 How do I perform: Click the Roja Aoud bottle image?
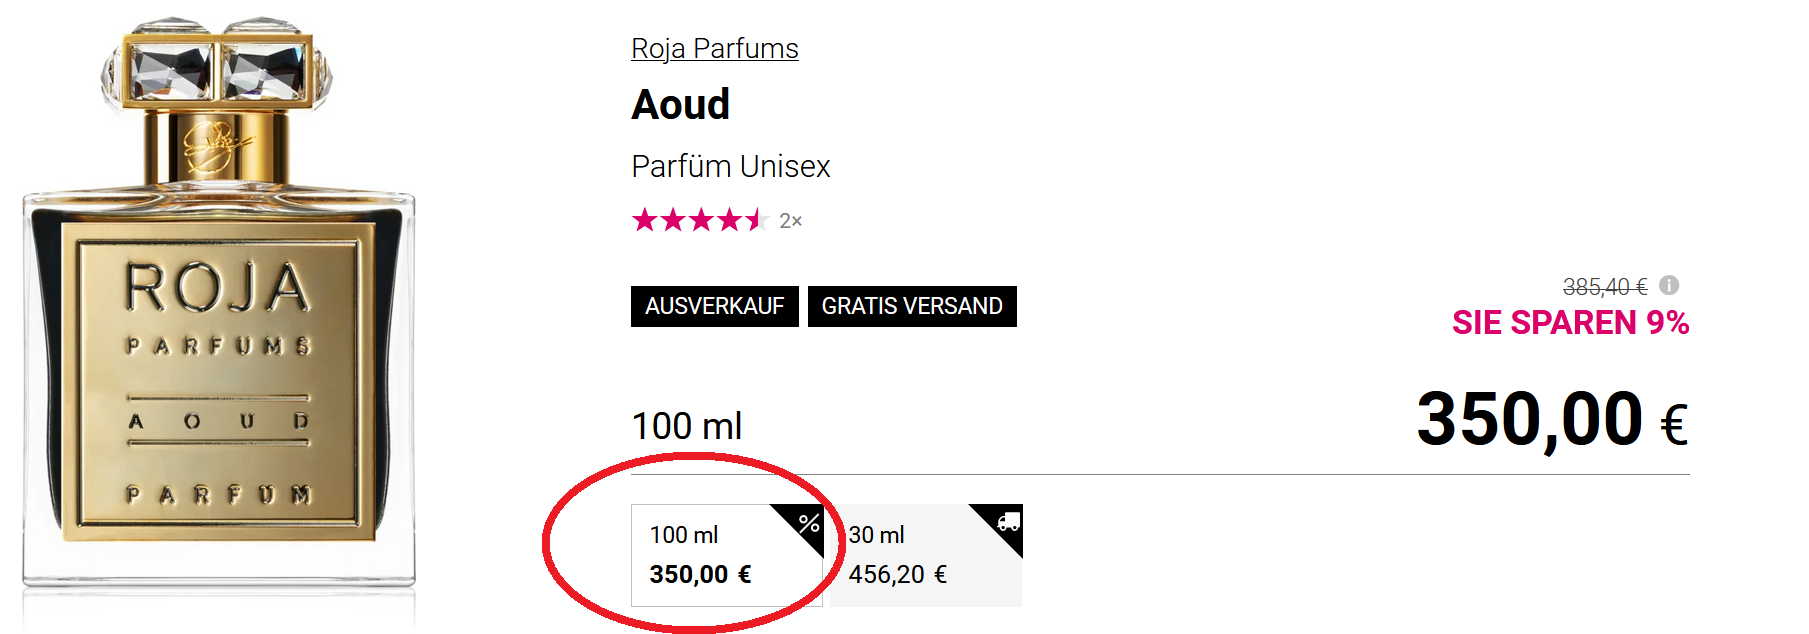[x=218, y=380]
